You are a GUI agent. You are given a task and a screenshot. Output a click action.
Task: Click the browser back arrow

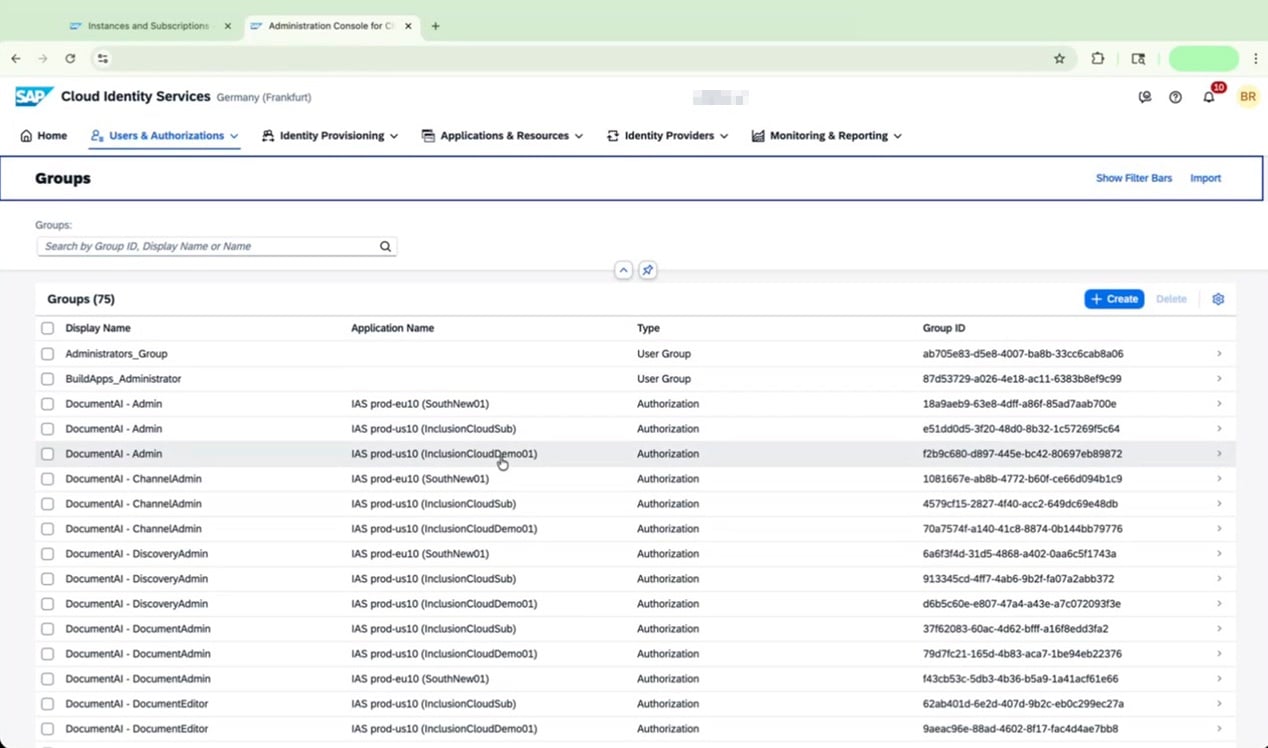click(x=16, y=59)
